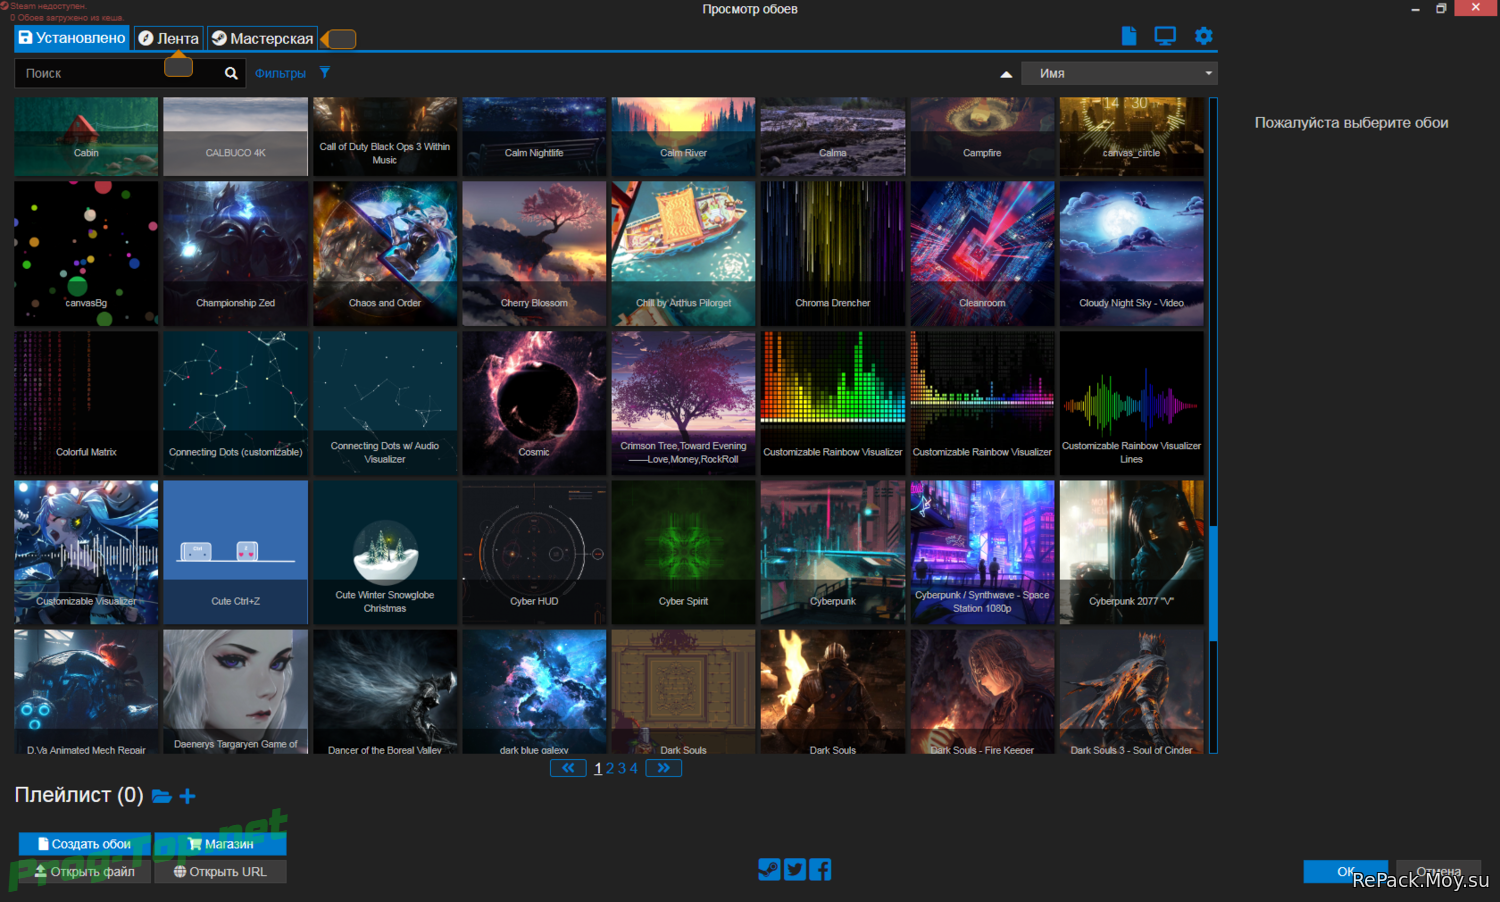Open the Steam social icon
Viewport: 1500px width, 902px height.
click(x=769, y=869)
